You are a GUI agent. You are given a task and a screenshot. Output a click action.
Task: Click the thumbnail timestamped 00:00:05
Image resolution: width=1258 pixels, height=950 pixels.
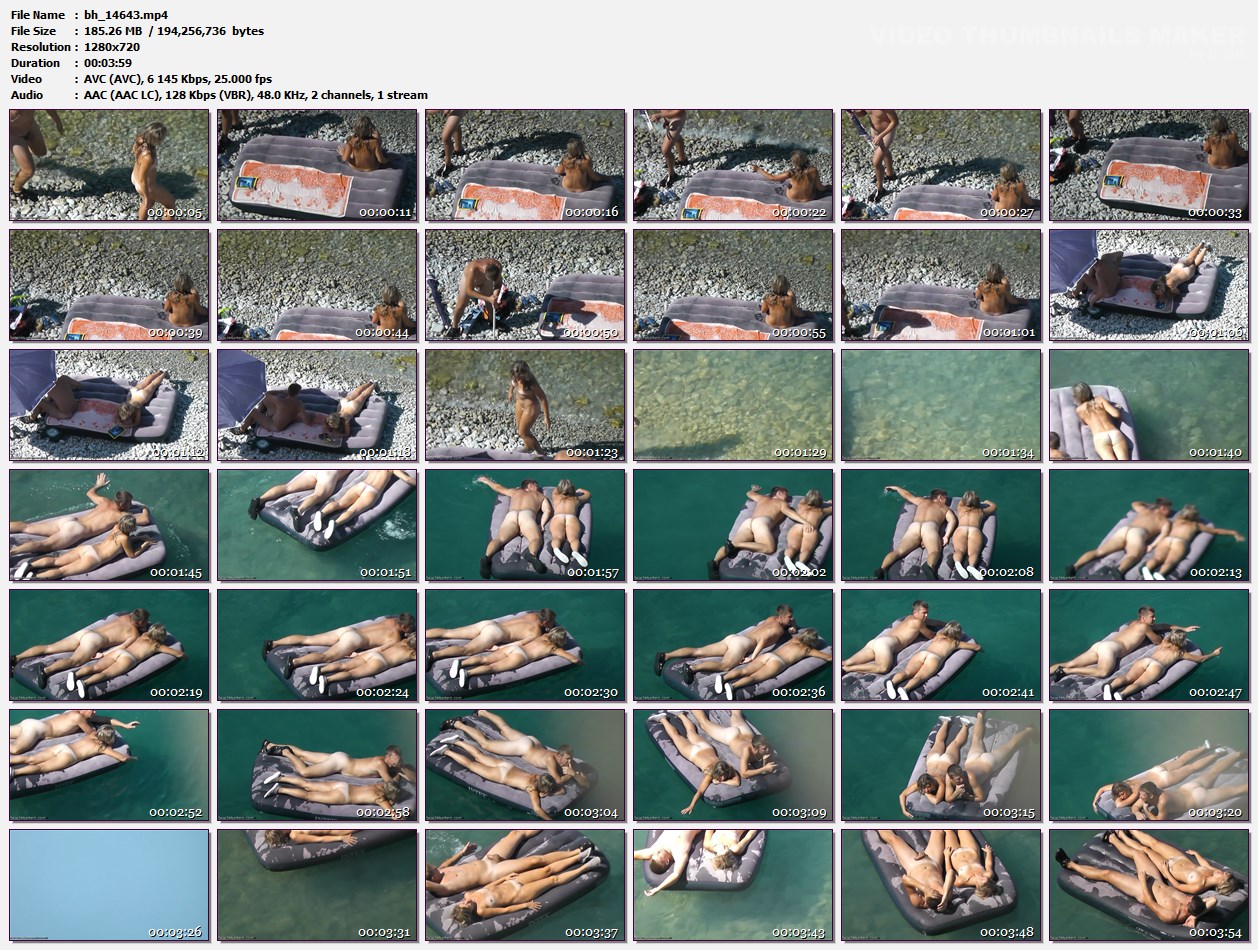pyautogui.click(x=109, y=165)
